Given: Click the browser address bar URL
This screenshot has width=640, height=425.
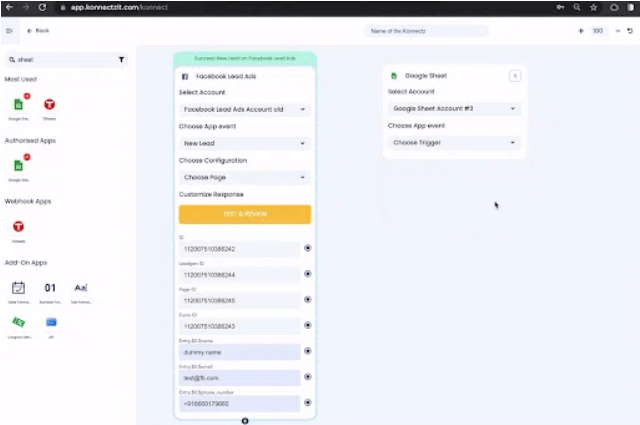Looking at the screenshot, I should tap(119, 7).
